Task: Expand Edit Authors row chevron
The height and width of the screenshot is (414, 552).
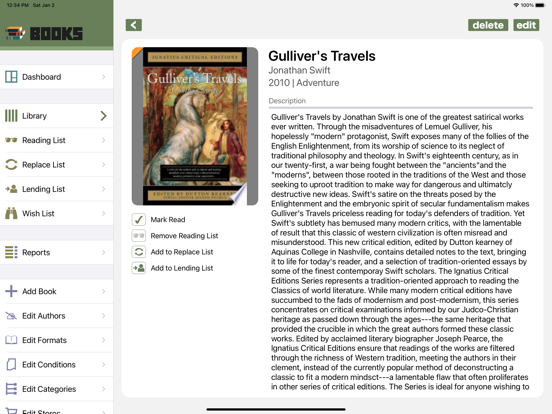Action: [x=104, y=316]
